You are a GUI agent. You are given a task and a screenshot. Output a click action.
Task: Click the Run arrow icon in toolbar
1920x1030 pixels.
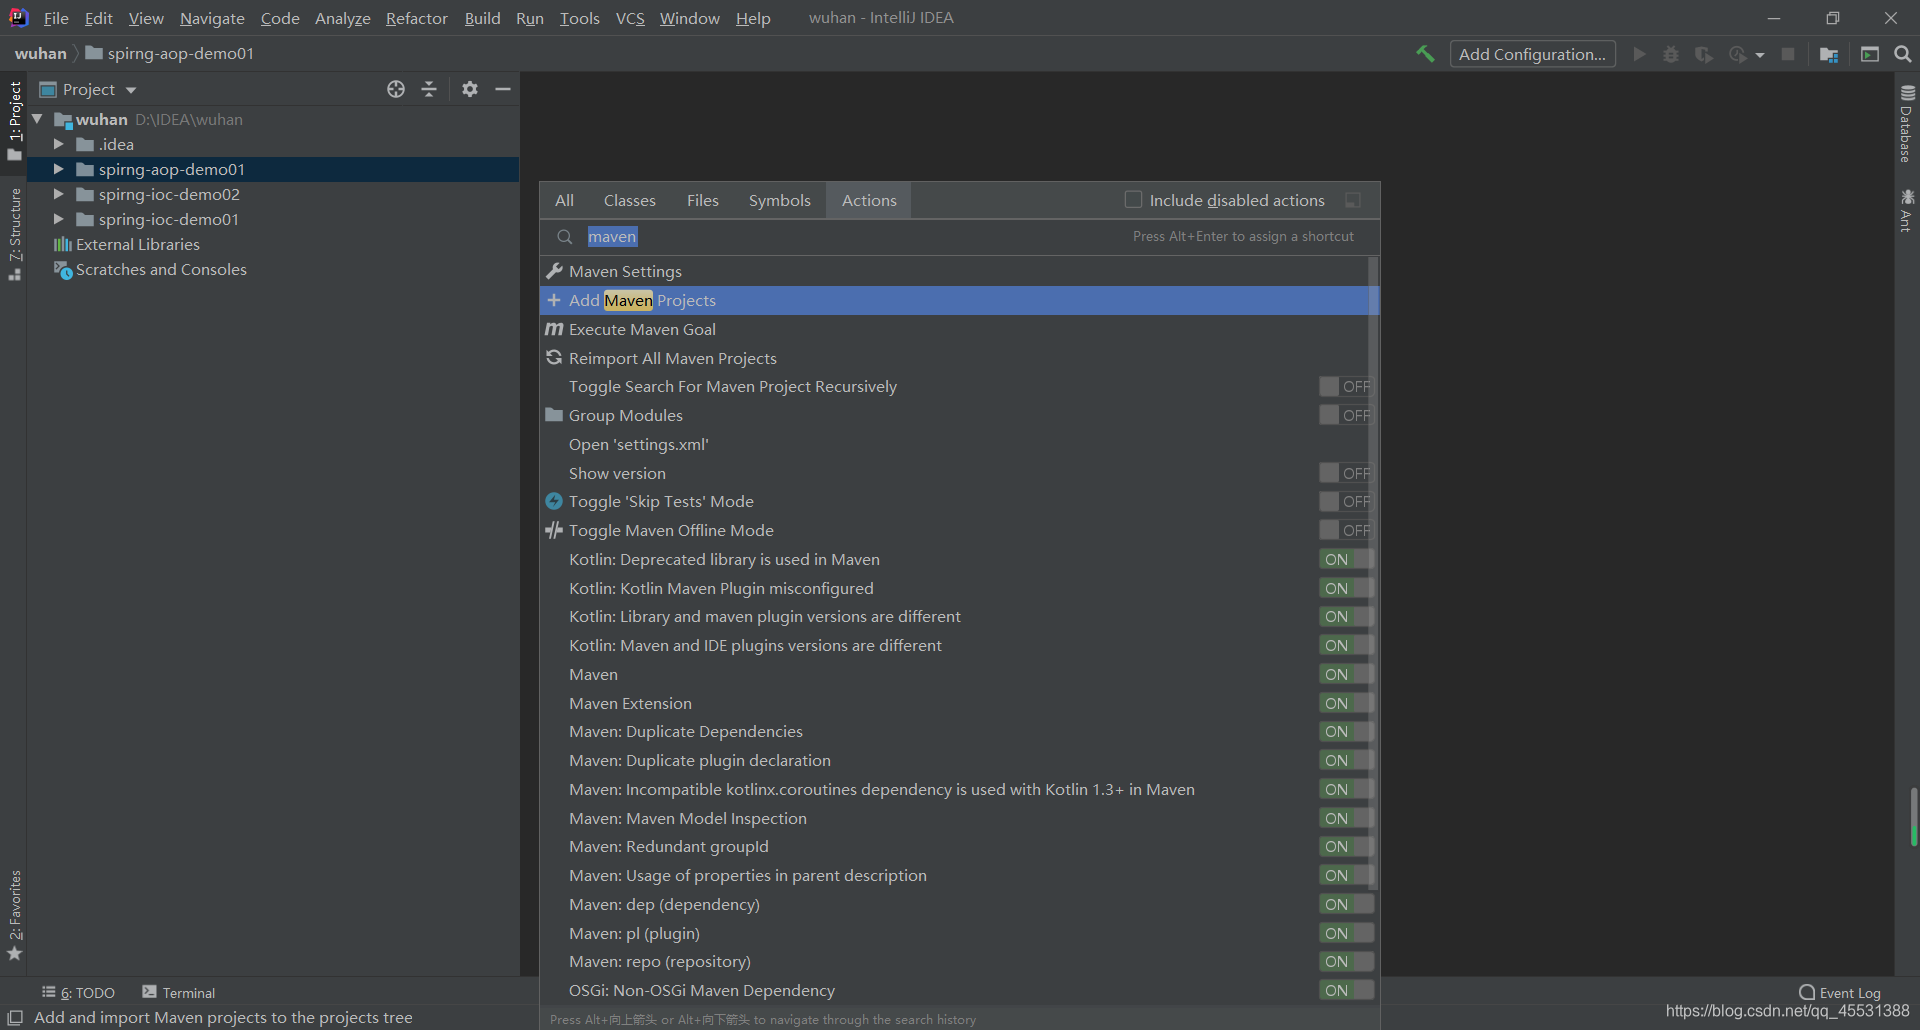click(x=1639, y=54)
